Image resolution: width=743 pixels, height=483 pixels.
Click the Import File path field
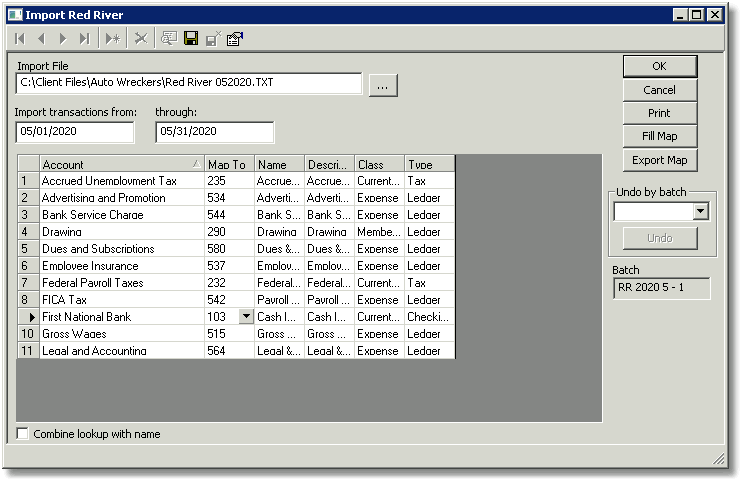[189, 83]
